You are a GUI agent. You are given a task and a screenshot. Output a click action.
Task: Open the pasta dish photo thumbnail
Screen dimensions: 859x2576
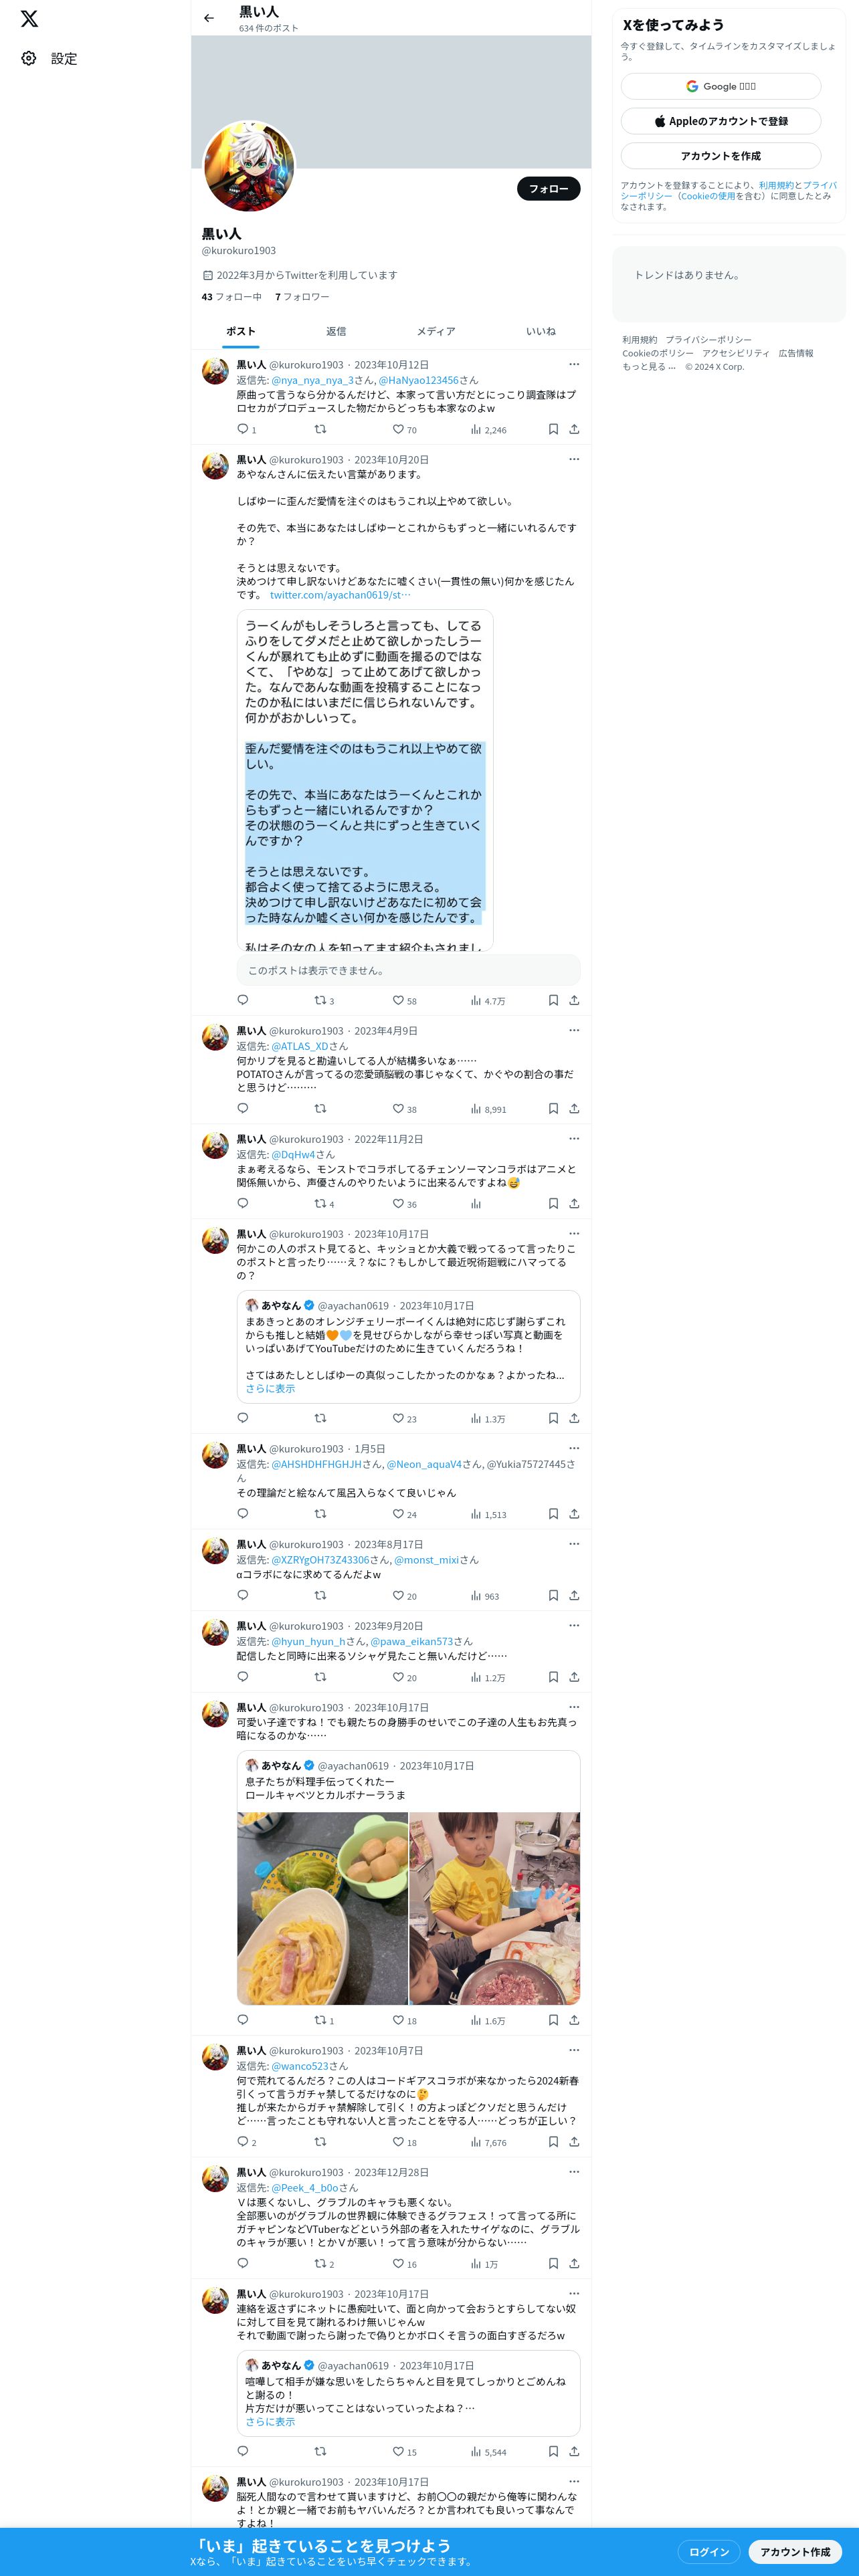coord(322,1908)
